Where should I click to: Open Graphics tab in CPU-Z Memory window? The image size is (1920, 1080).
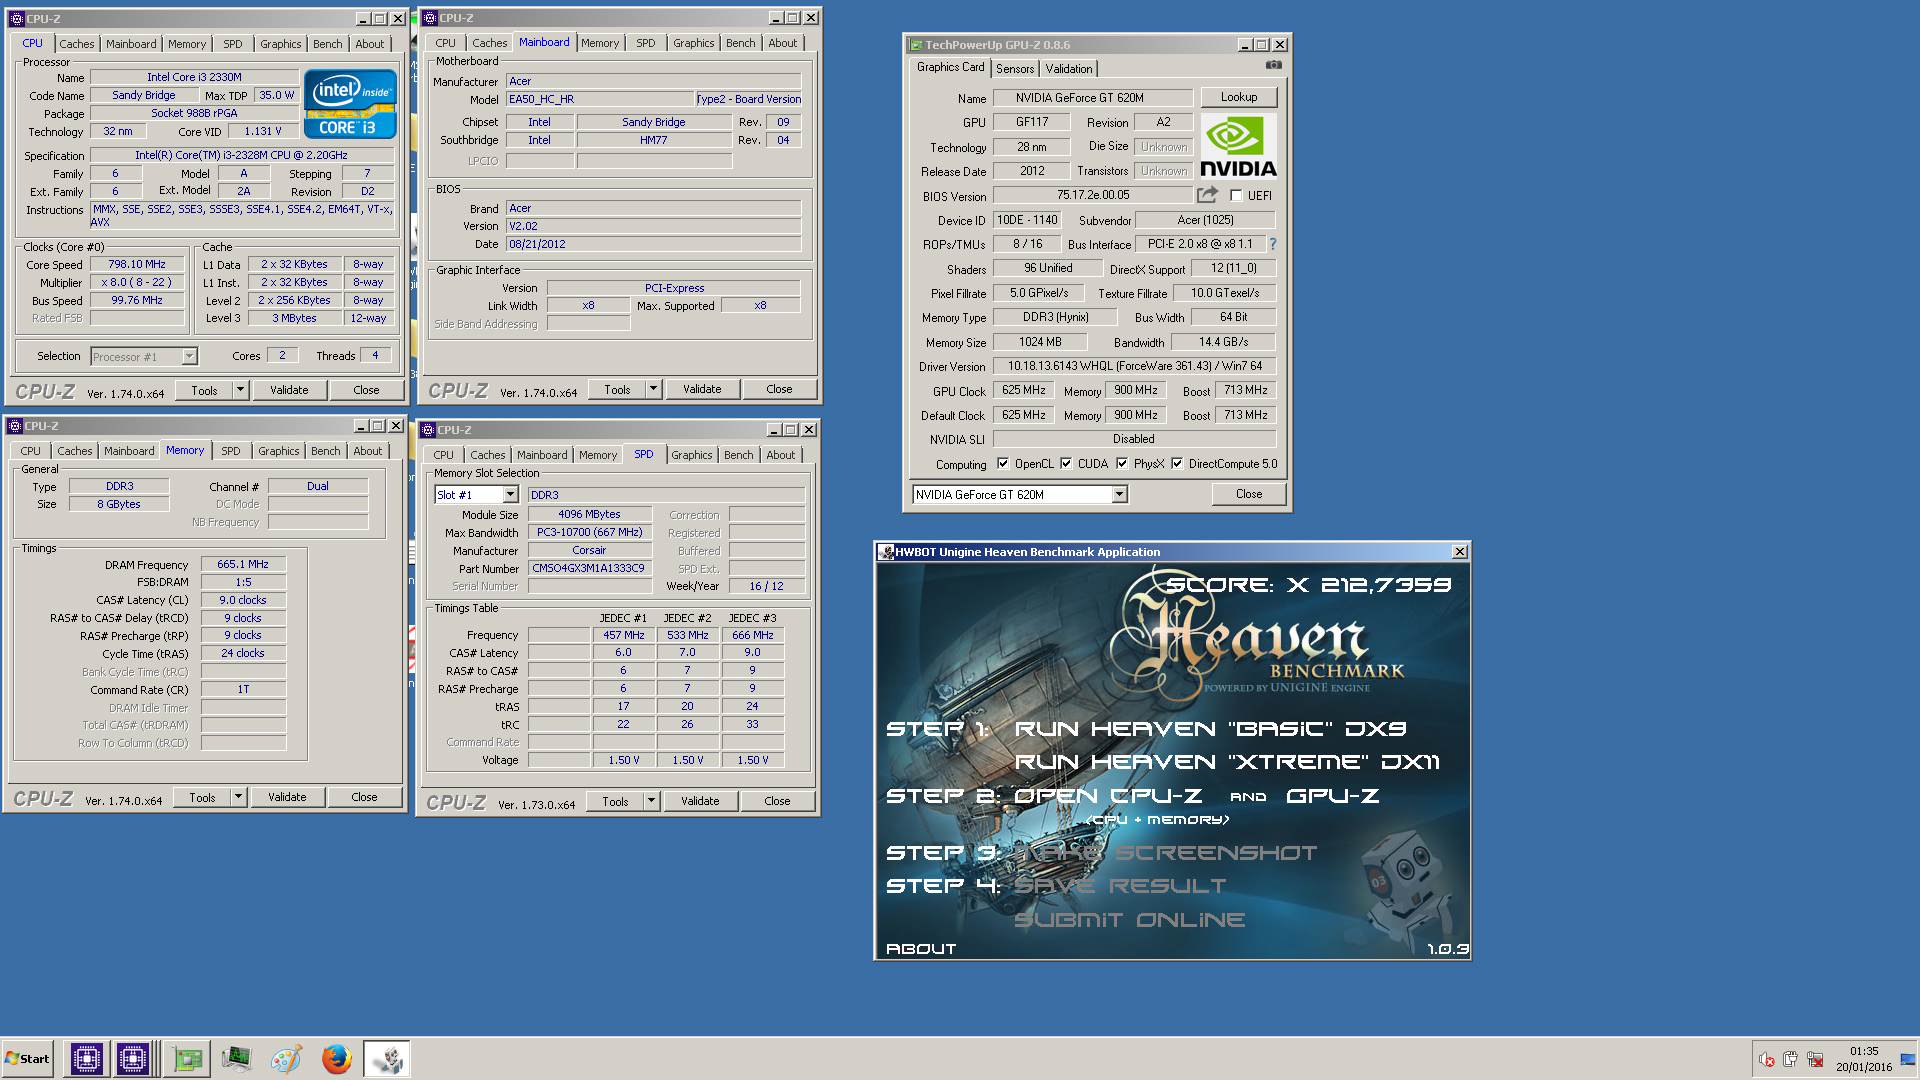[x=279, y=451]
